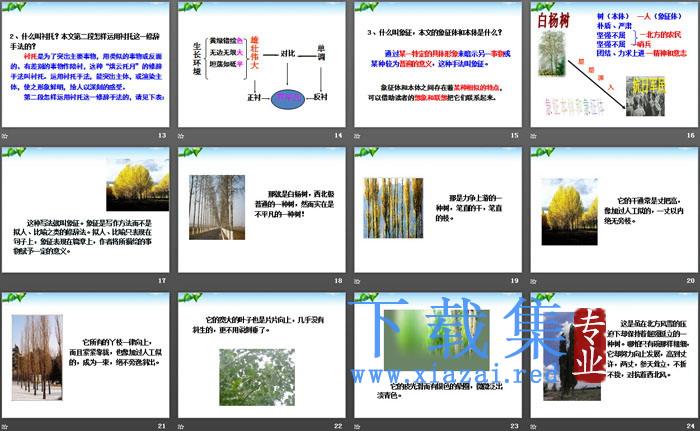Click slide number label "23"
The image size is (700, 431).
(x=515, y=426)
